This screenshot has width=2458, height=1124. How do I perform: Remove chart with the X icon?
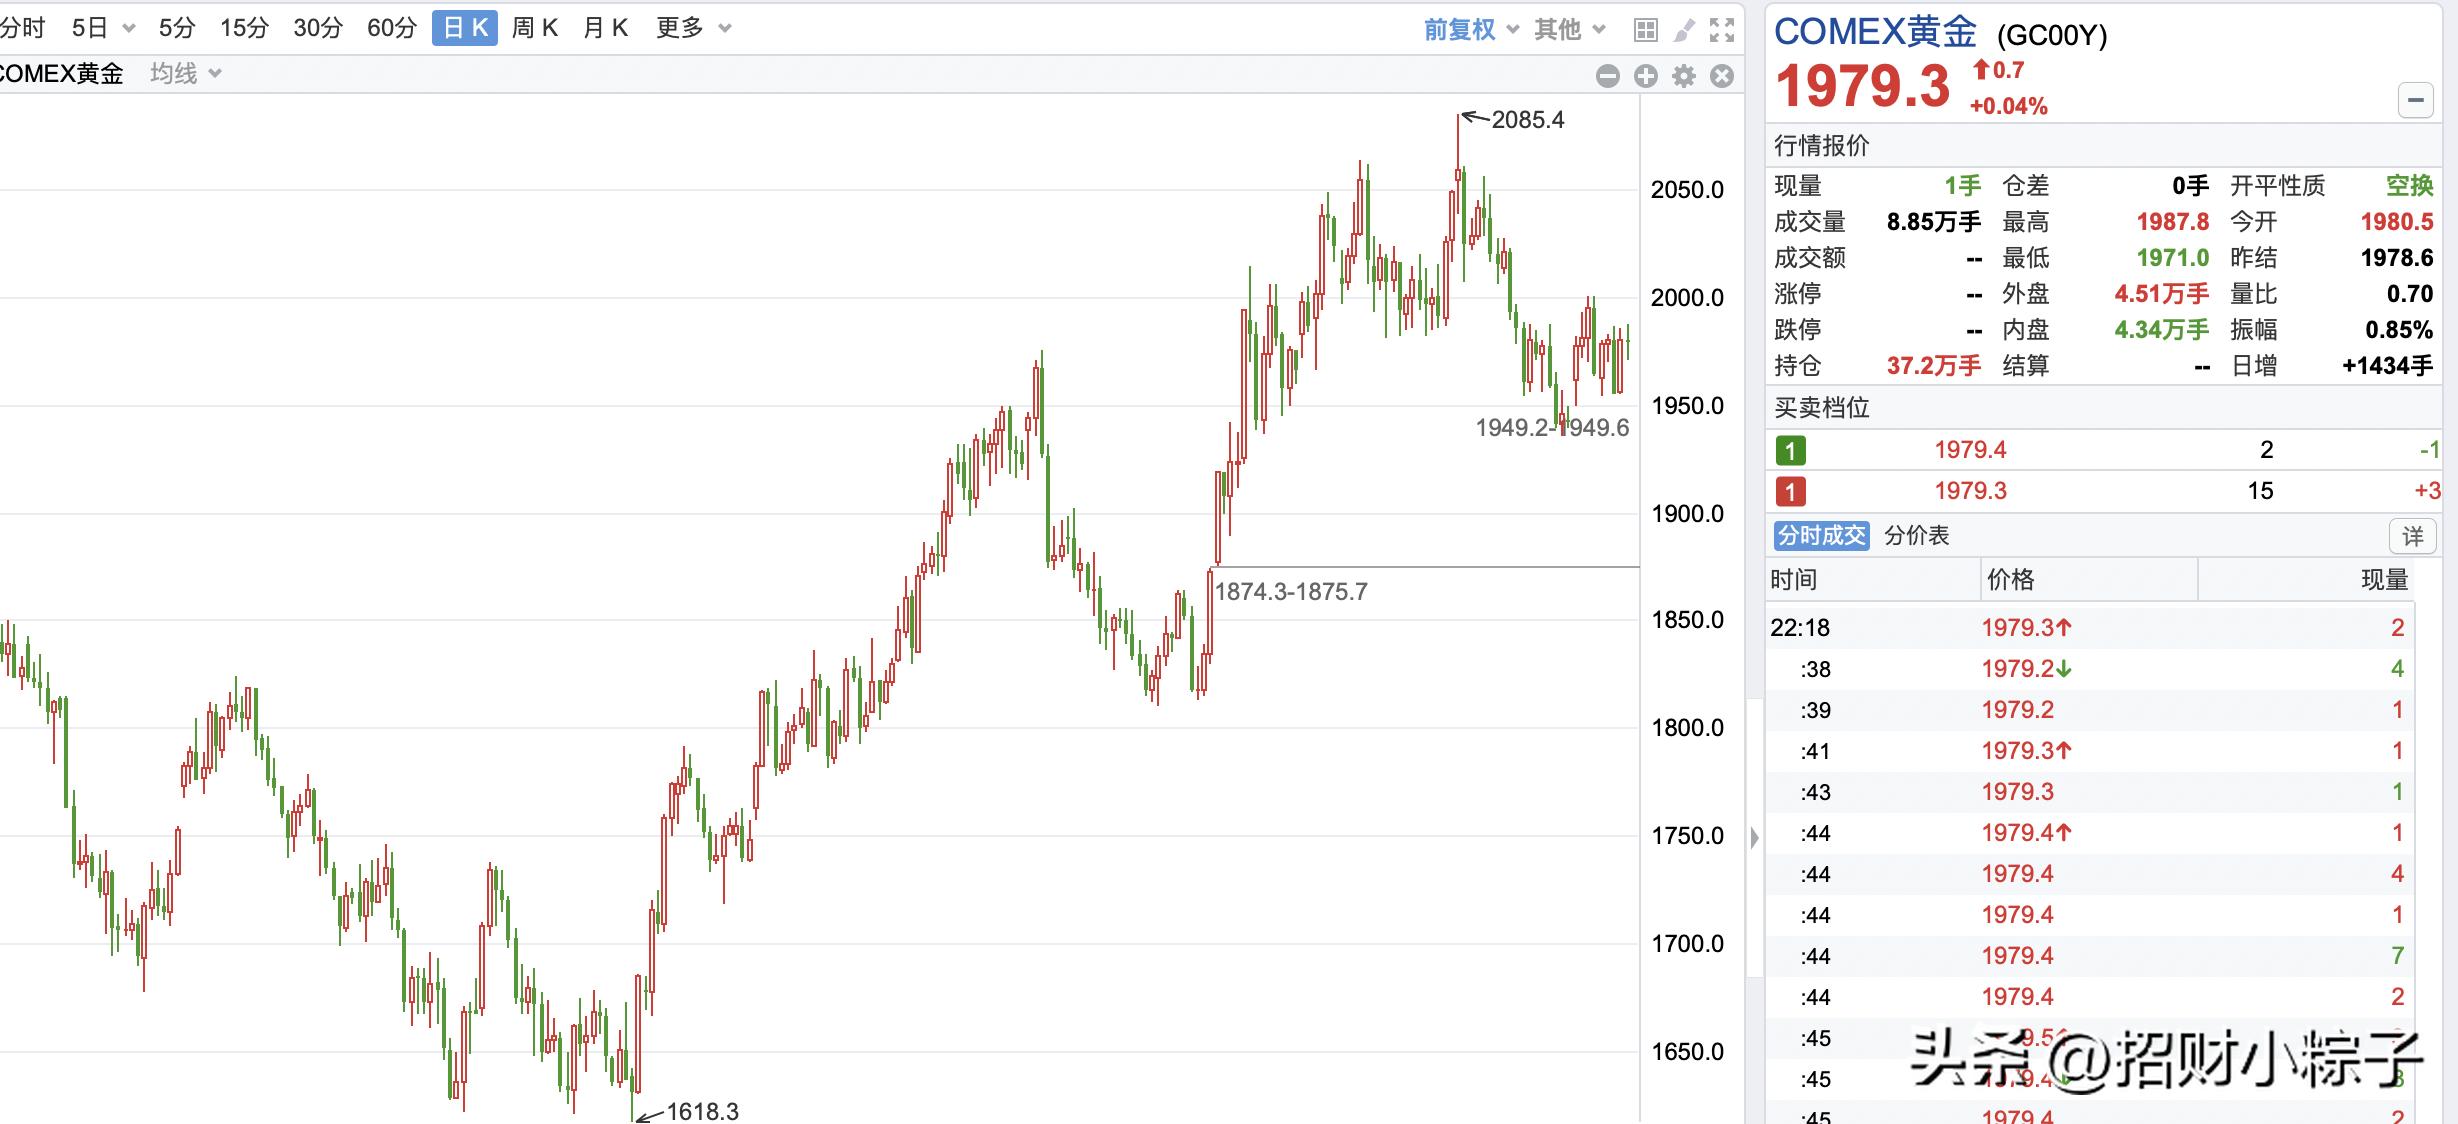(x=1722, y=76)
